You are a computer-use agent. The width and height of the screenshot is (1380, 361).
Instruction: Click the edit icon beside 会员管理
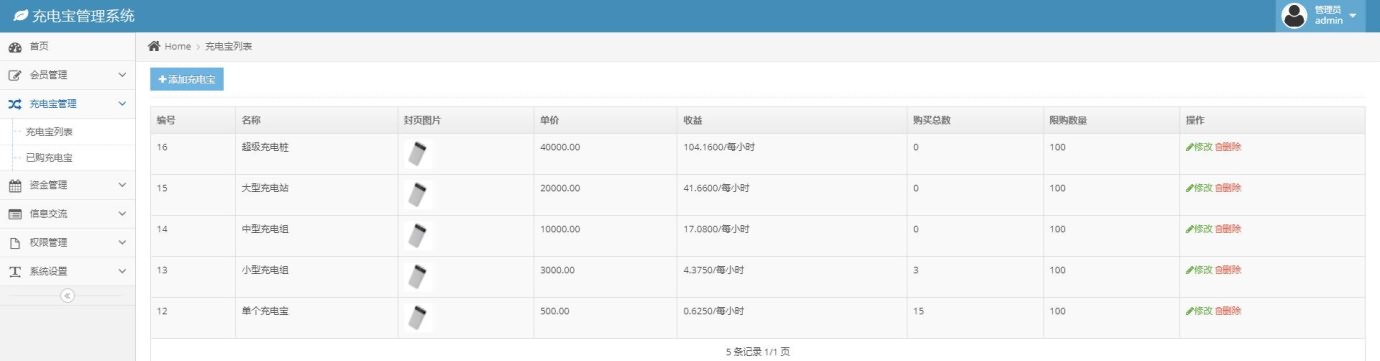15,75
